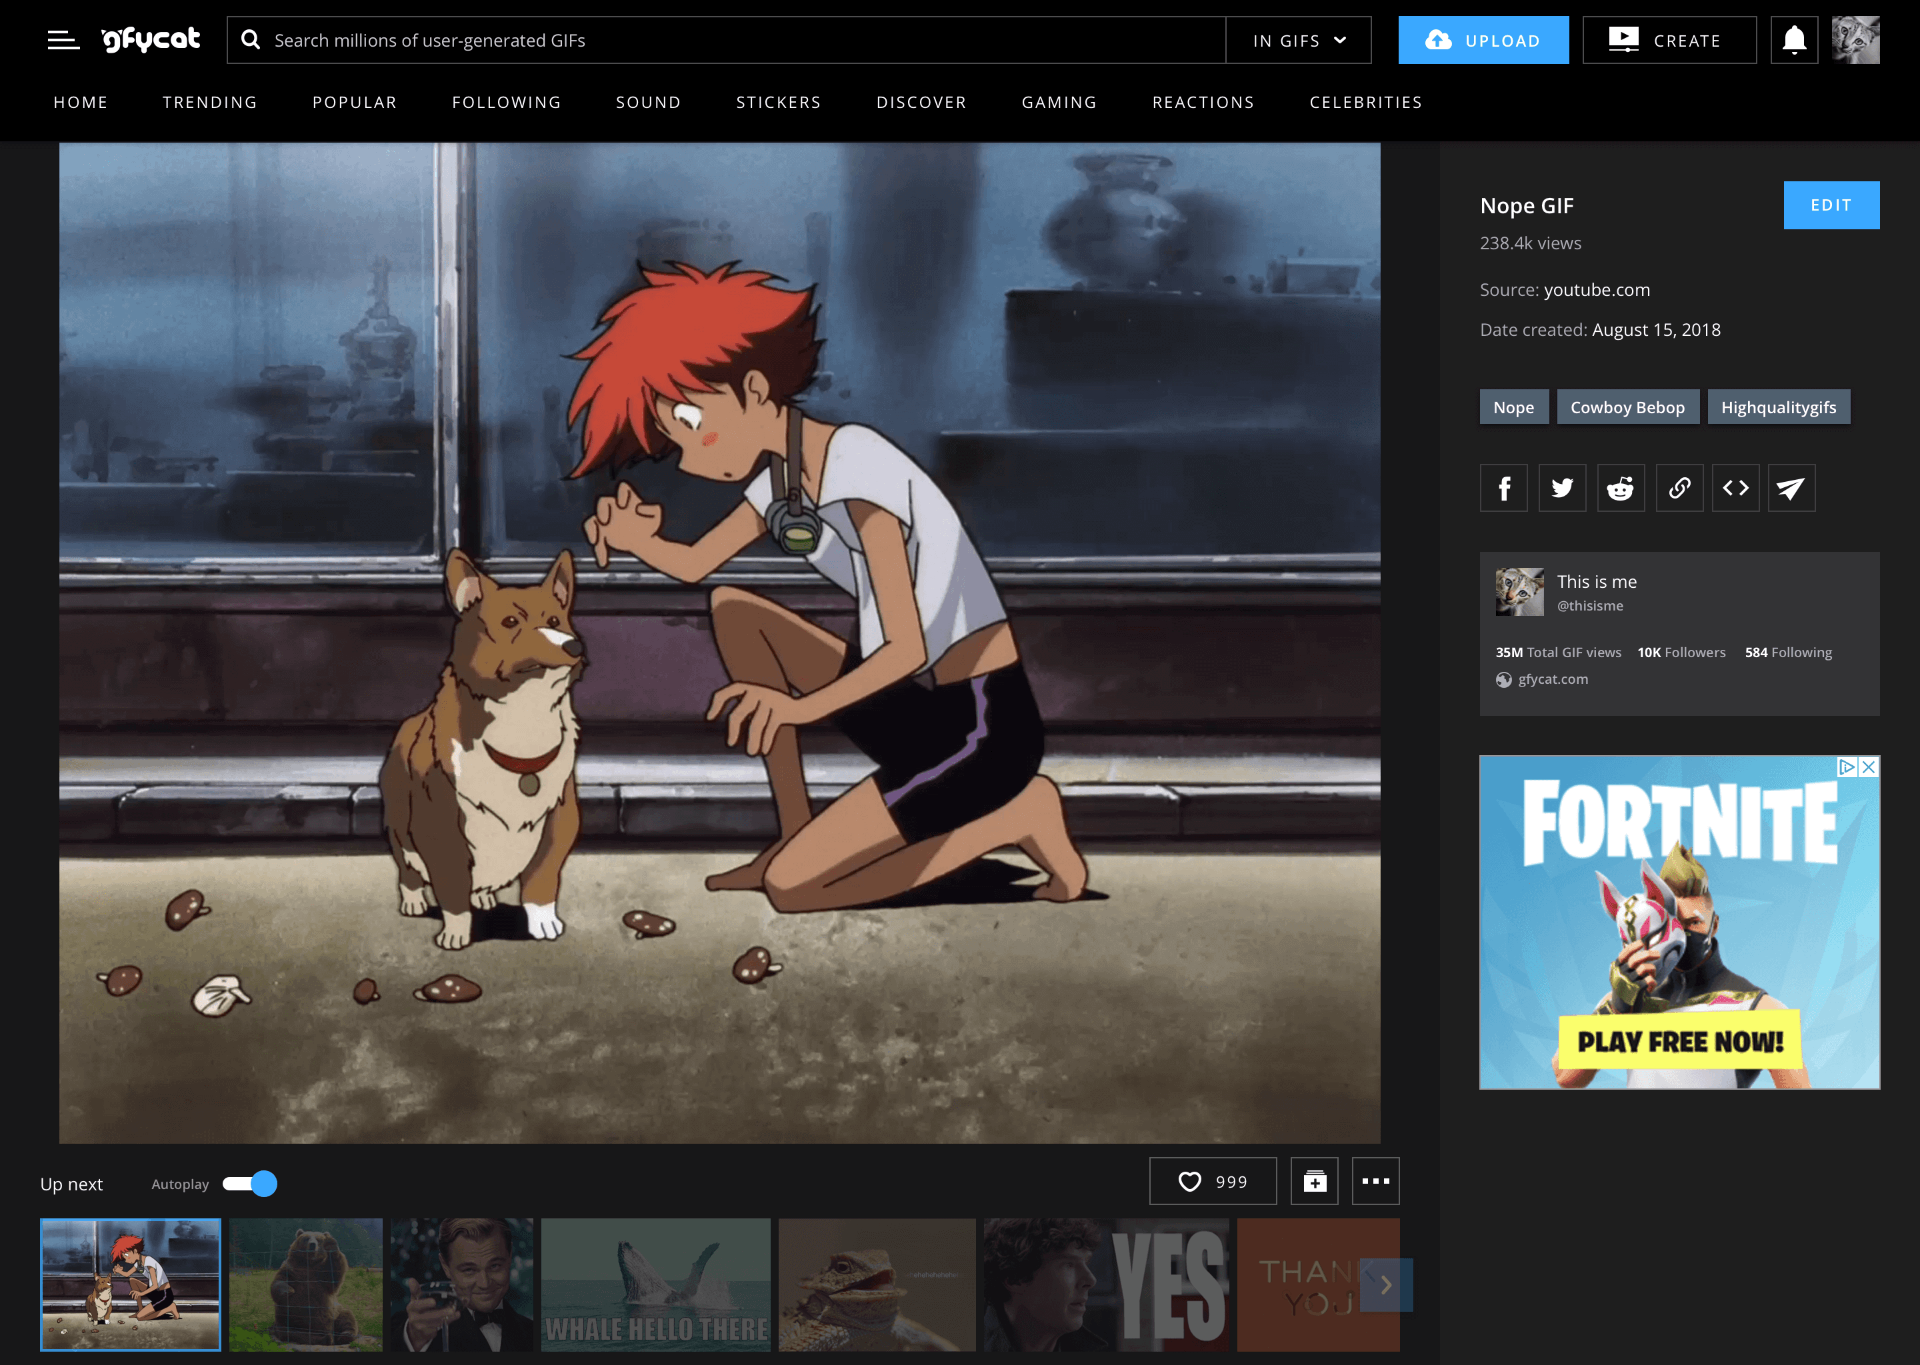Click the search magnifier icon
The height and width of the screenshot is (1365, 1920).
tap(251, 40)
